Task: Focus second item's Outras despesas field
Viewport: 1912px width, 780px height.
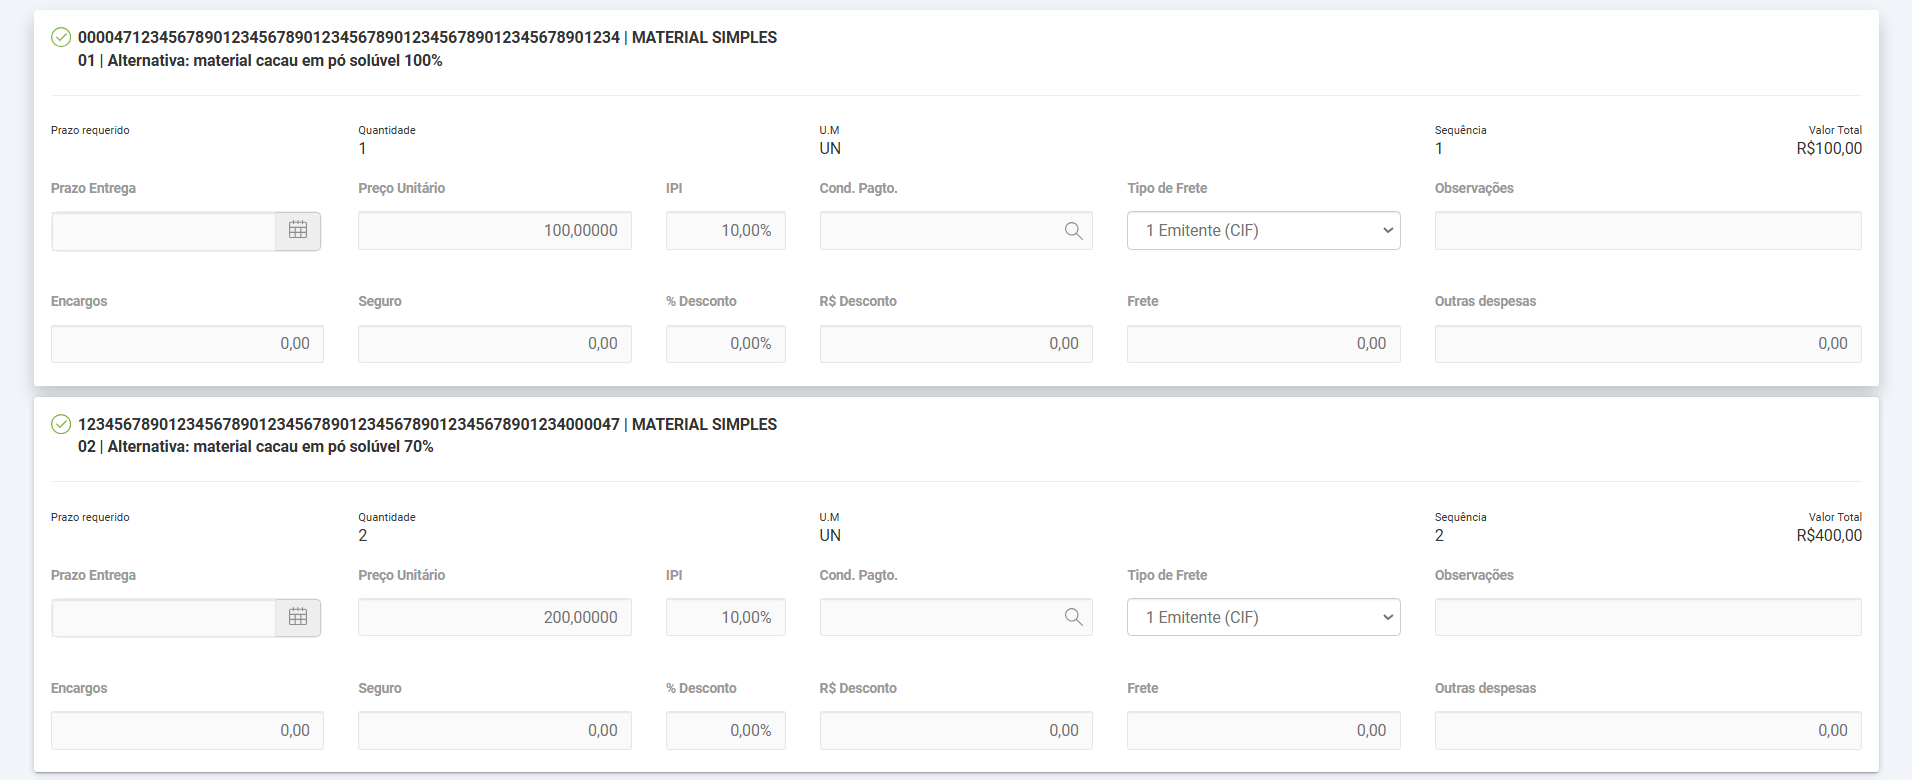Action: pos(1647,731)
